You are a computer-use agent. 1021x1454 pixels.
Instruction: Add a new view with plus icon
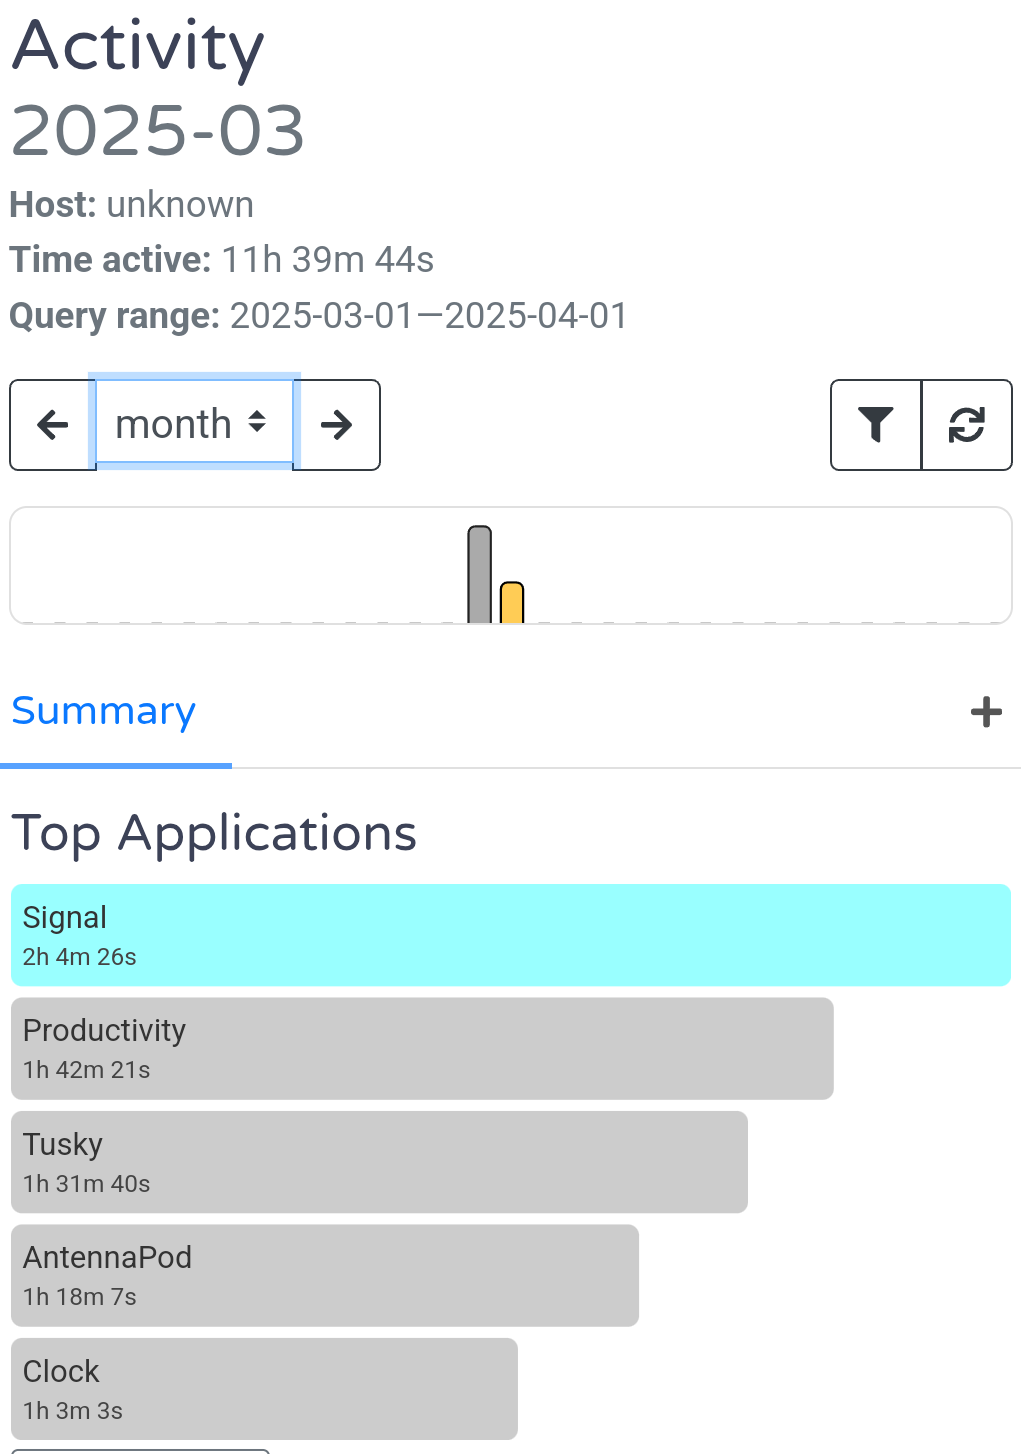(x=986, y=712)
